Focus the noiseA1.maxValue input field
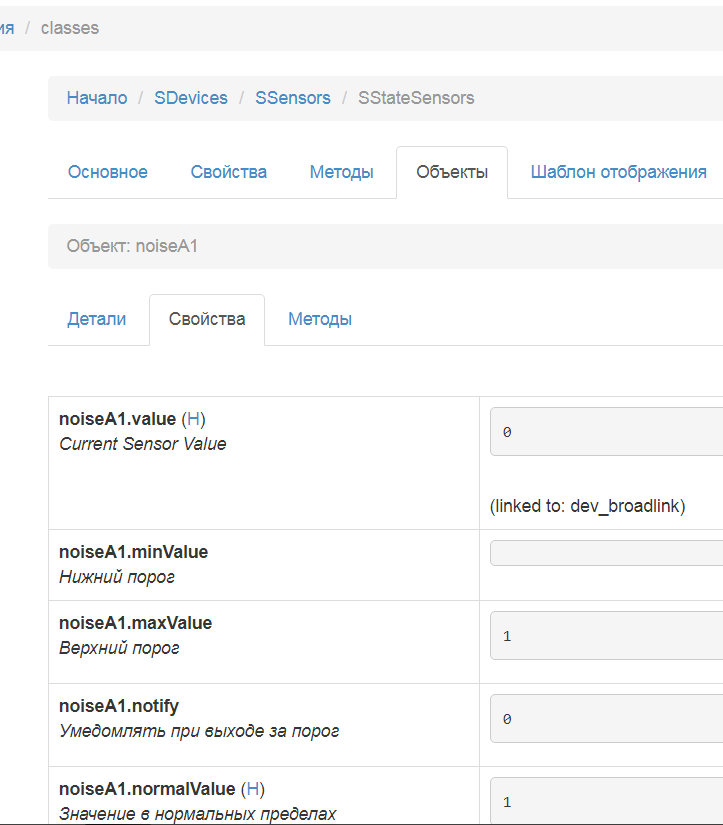This screenshot has width=723, height=825. click(606, 636)
